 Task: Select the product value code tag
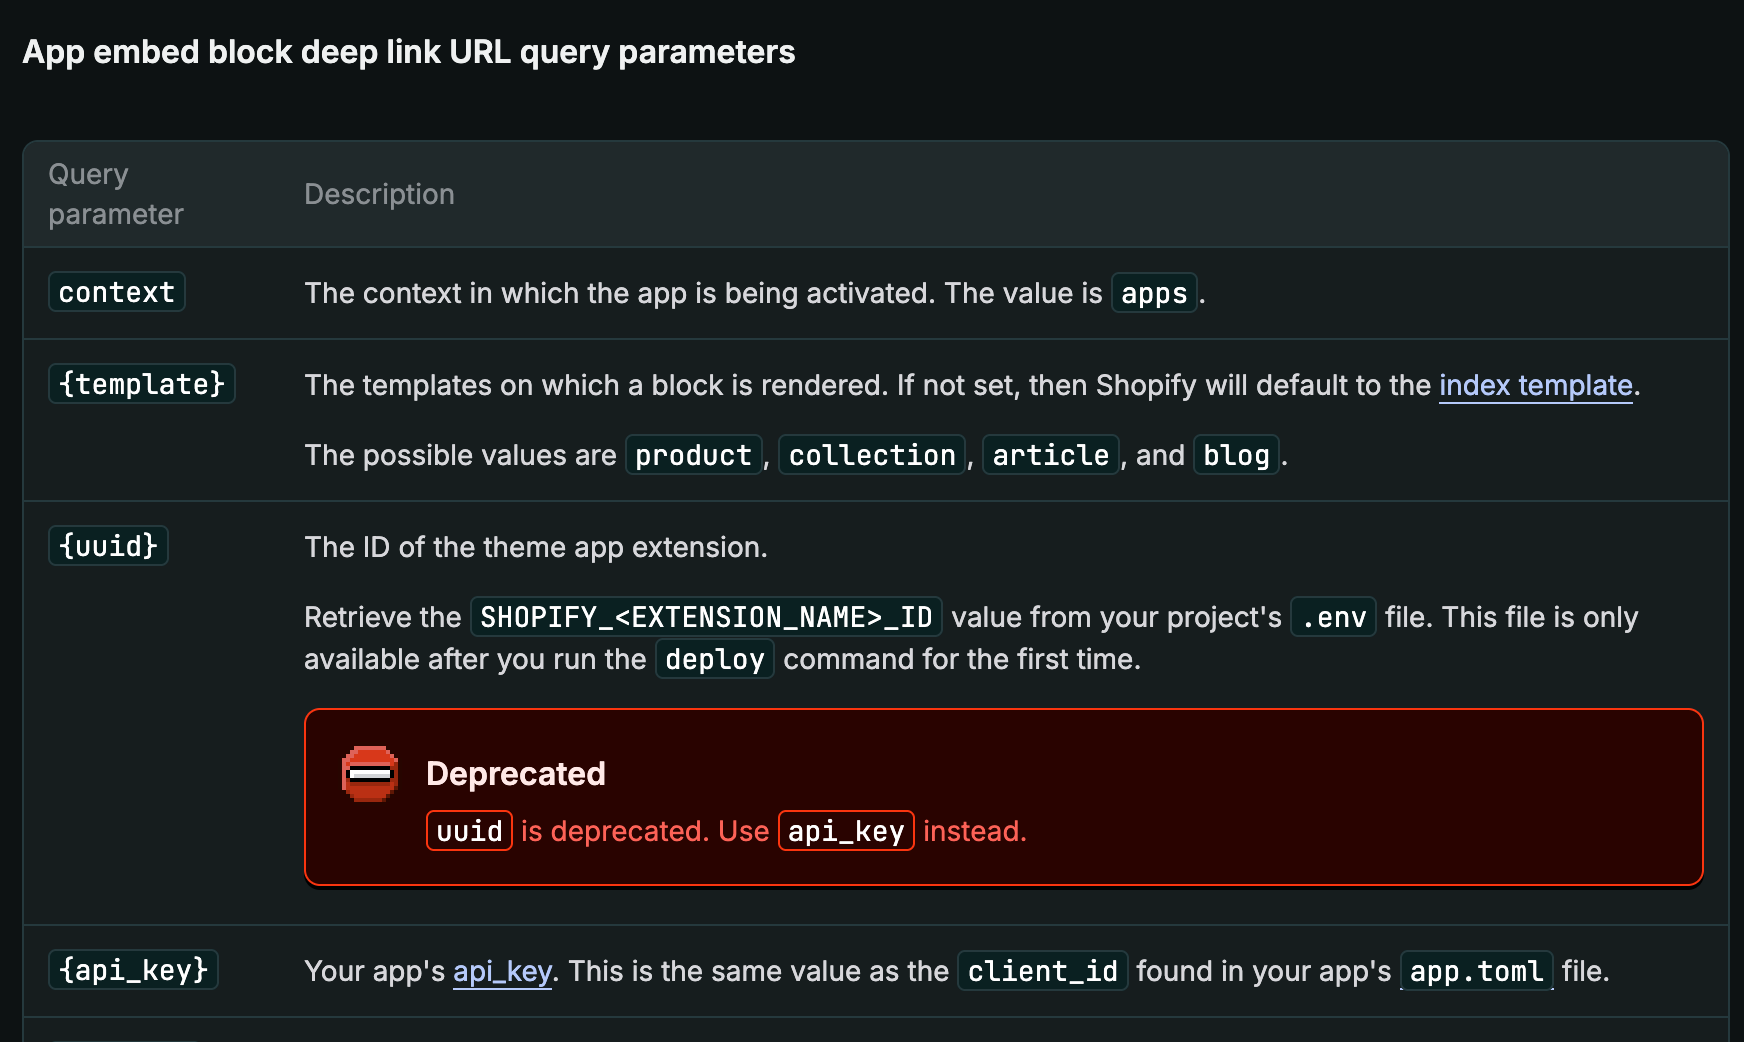pyautogui.click(x=694, y=455)
